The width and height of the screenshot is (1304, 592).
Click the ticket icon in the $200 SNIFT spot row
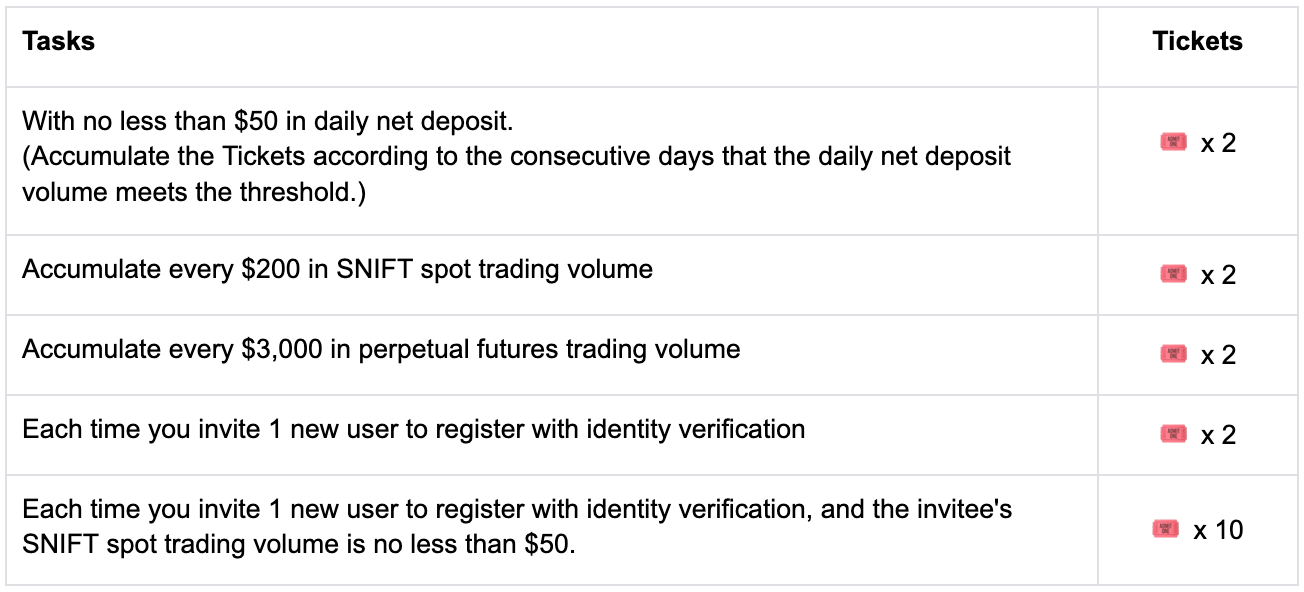click(x=1173, y=273)
